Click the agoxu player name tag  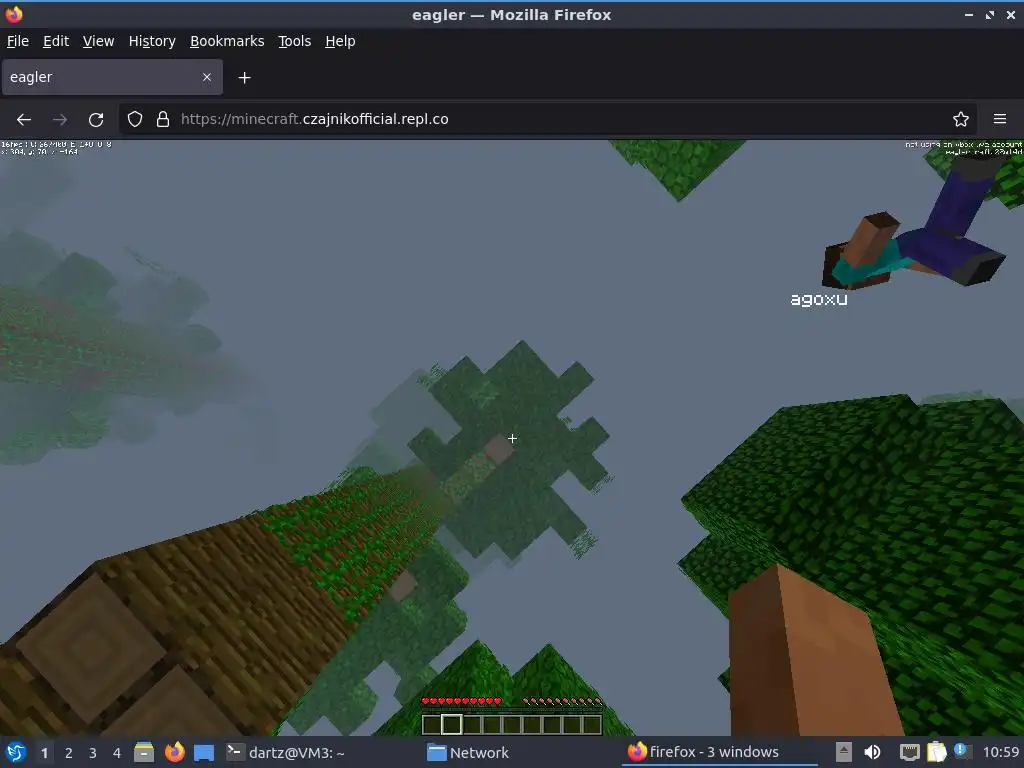(x=819, y=299)
